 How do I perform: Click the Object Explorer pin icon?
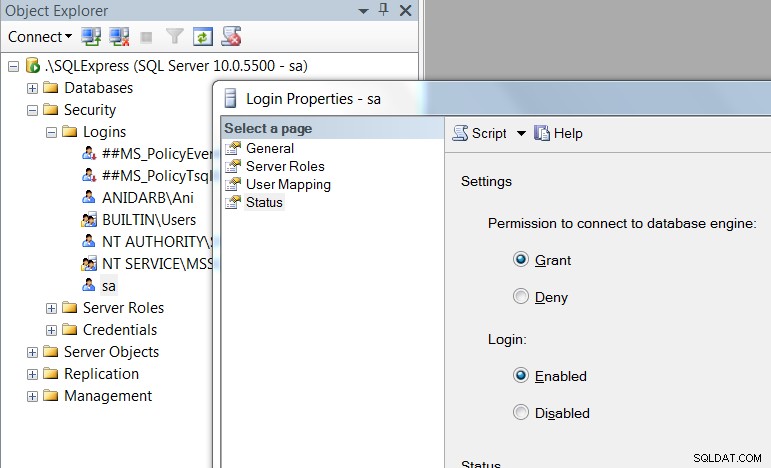coord(384,9)
